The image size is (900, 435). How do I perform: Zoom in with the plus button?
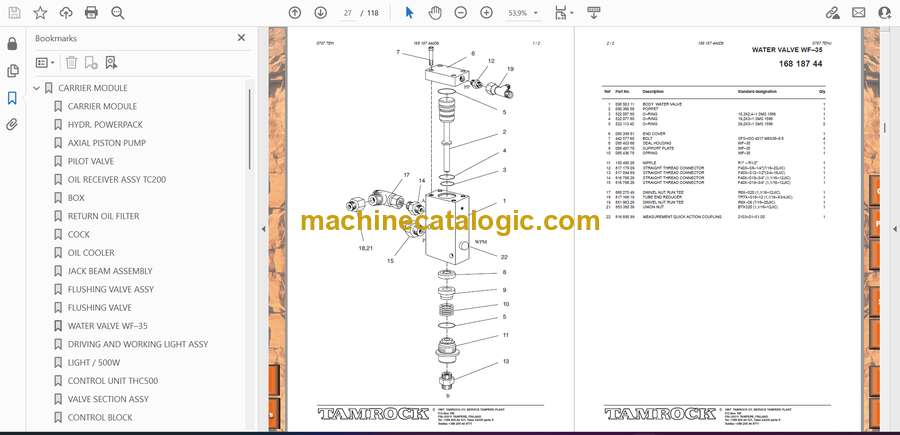(486, 13)
